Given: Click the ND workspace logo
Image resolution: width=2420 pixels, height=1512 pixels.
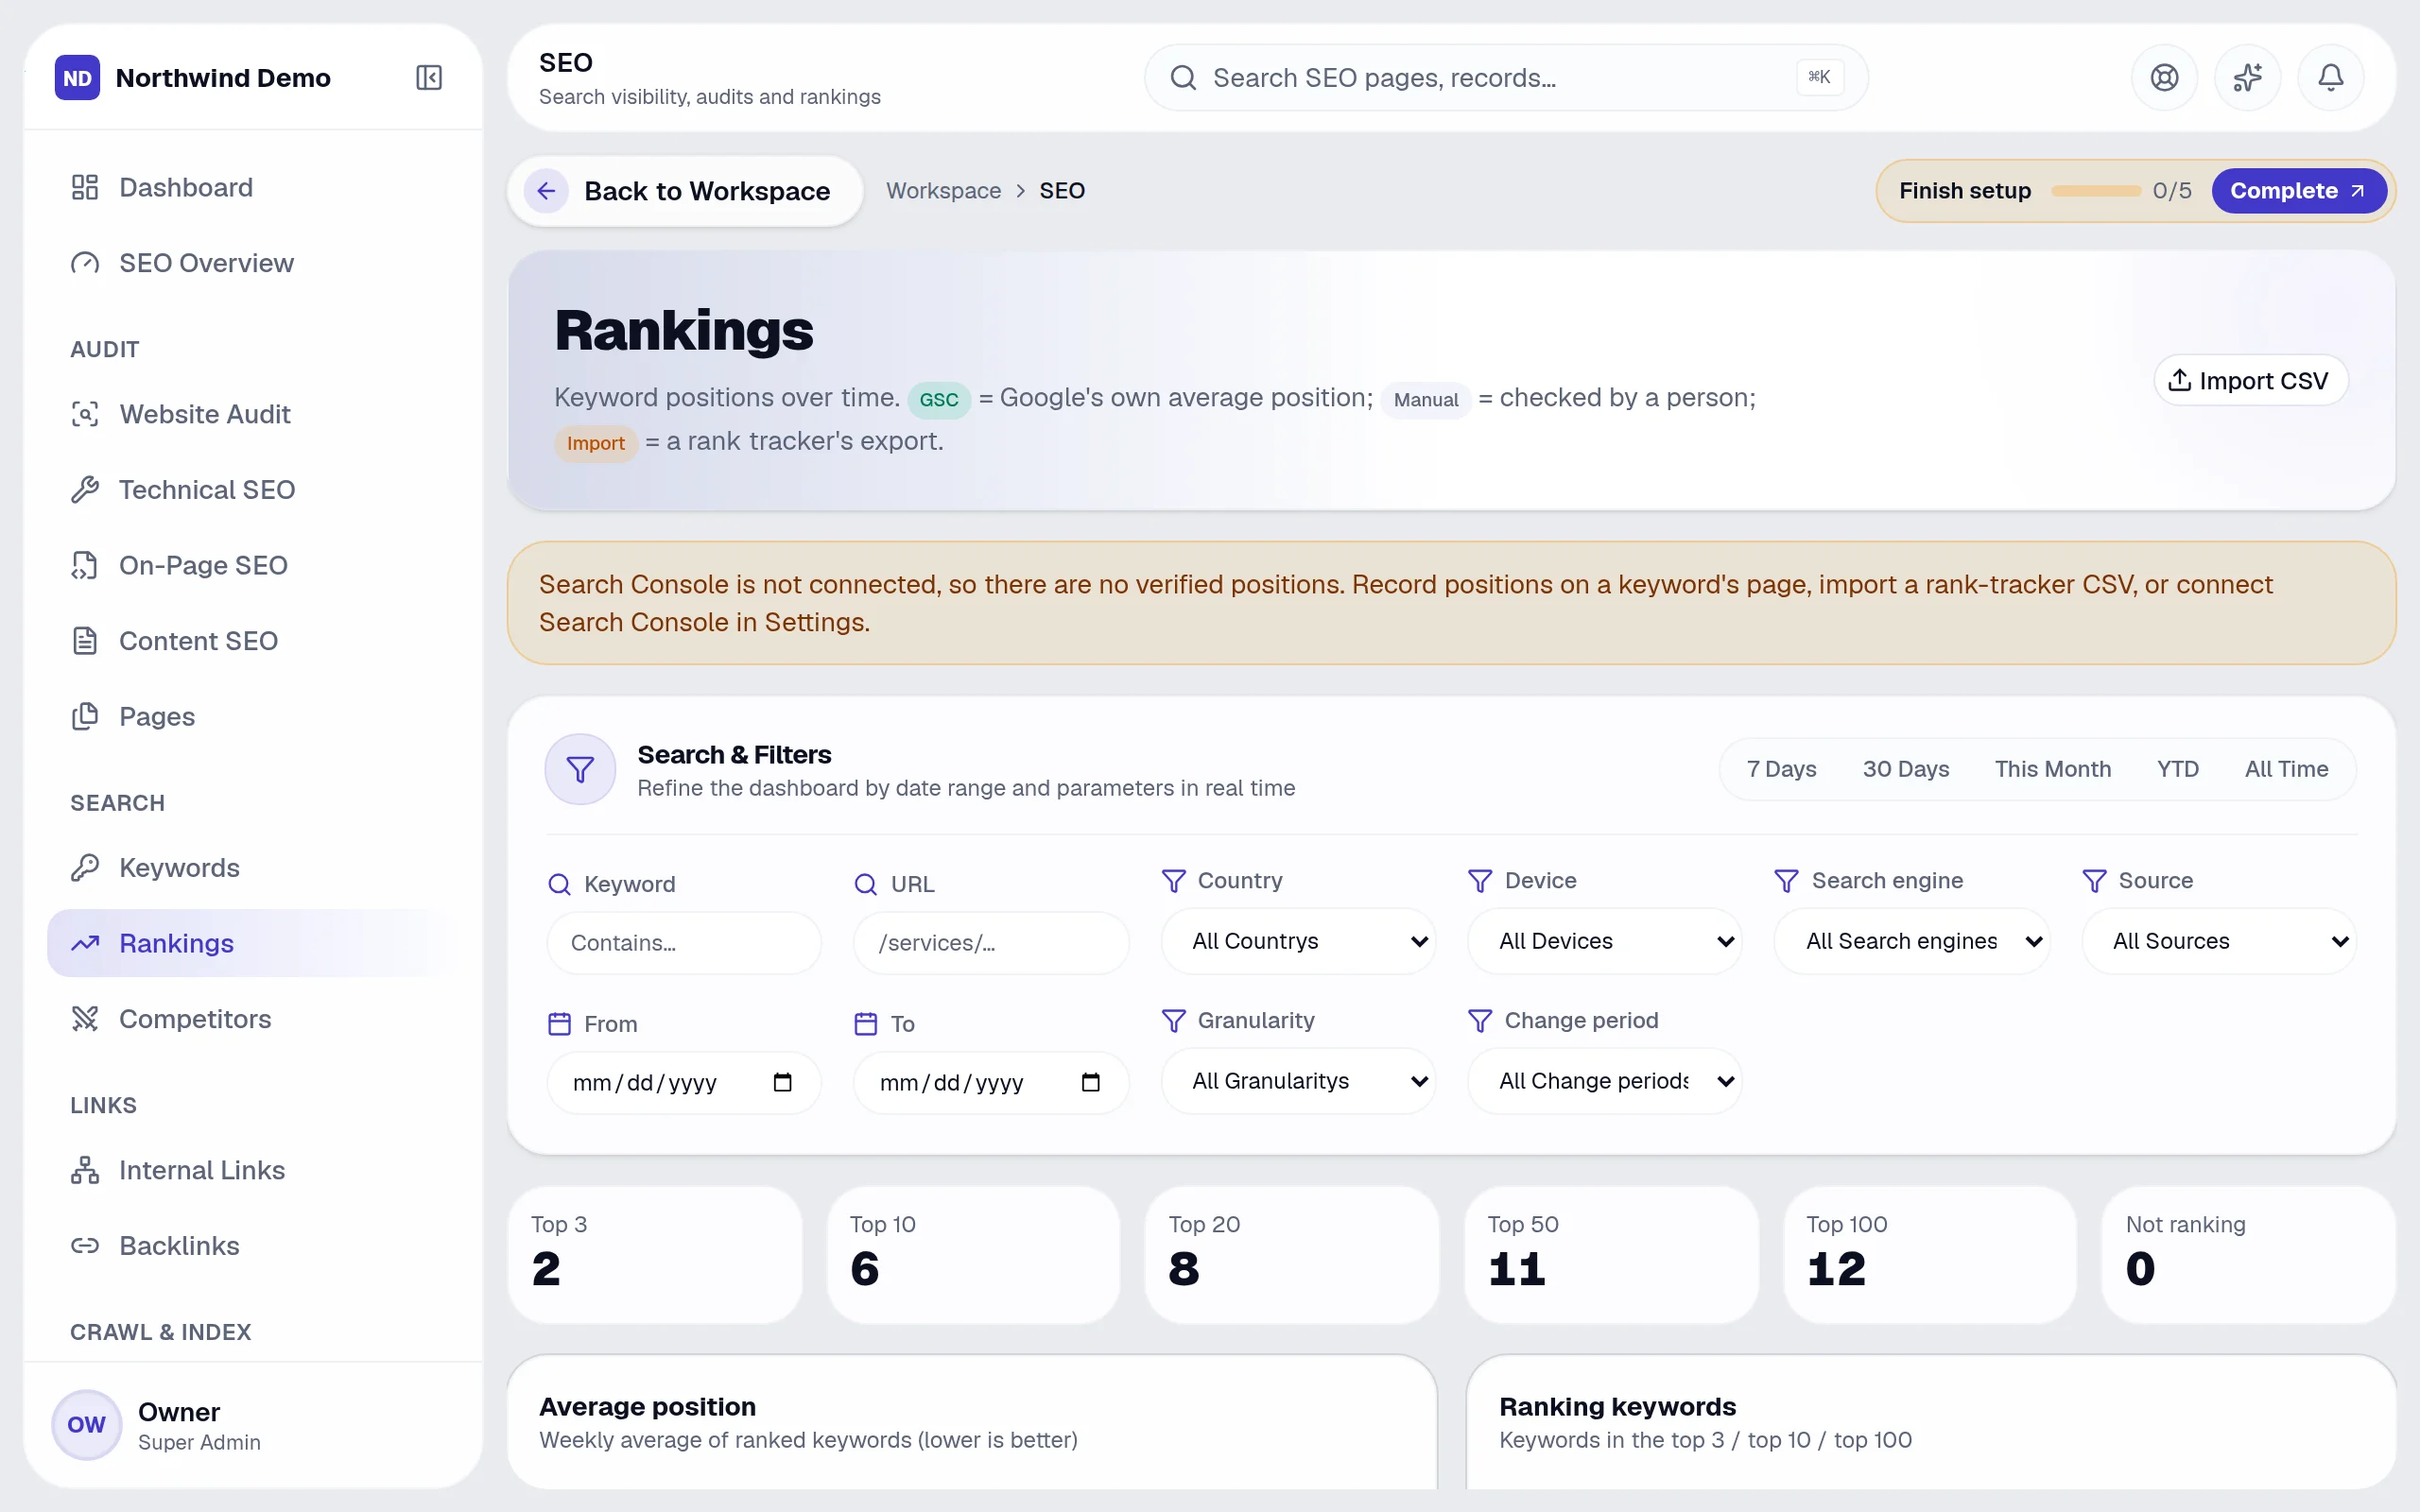Looking at the screenshot, I should point(77,77).
